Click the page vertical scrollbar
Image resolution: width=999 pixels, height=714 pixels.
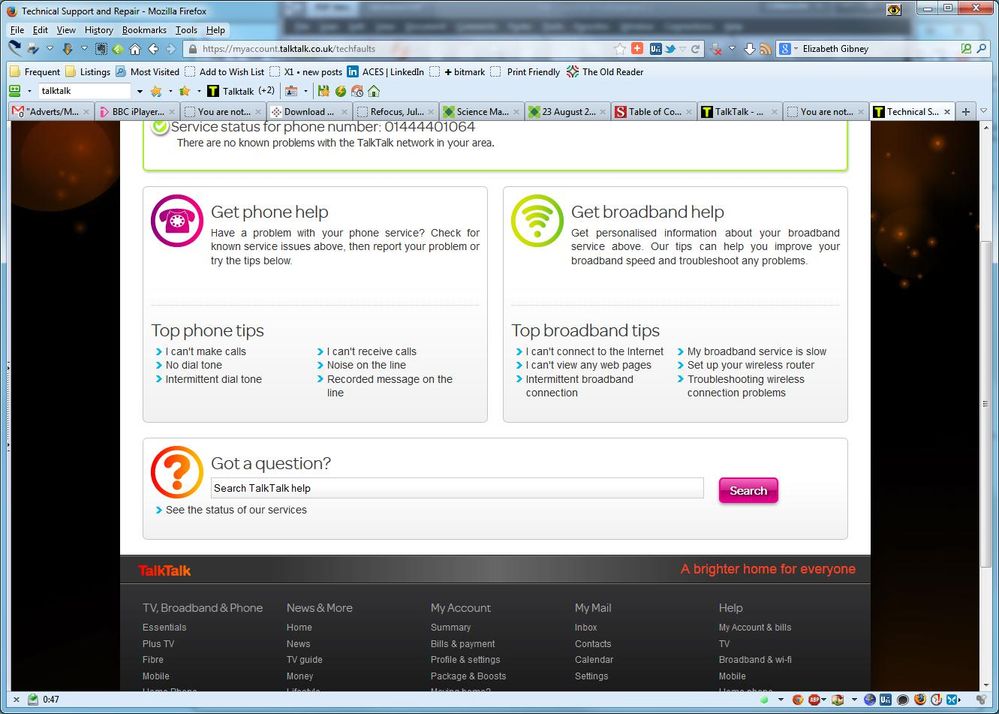coord(986,404)
